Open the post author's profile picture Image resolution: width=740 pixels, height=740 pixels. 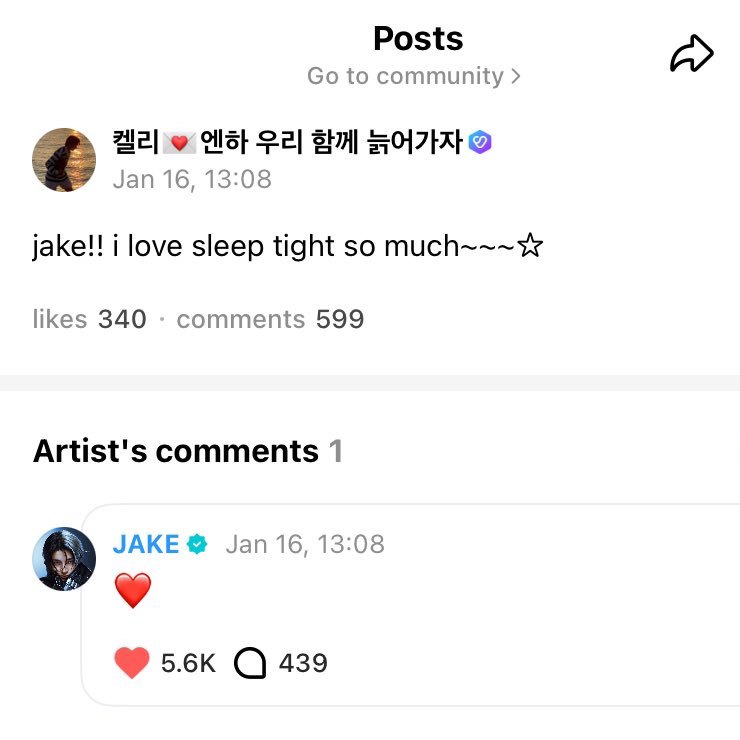(x=64, y=159)
